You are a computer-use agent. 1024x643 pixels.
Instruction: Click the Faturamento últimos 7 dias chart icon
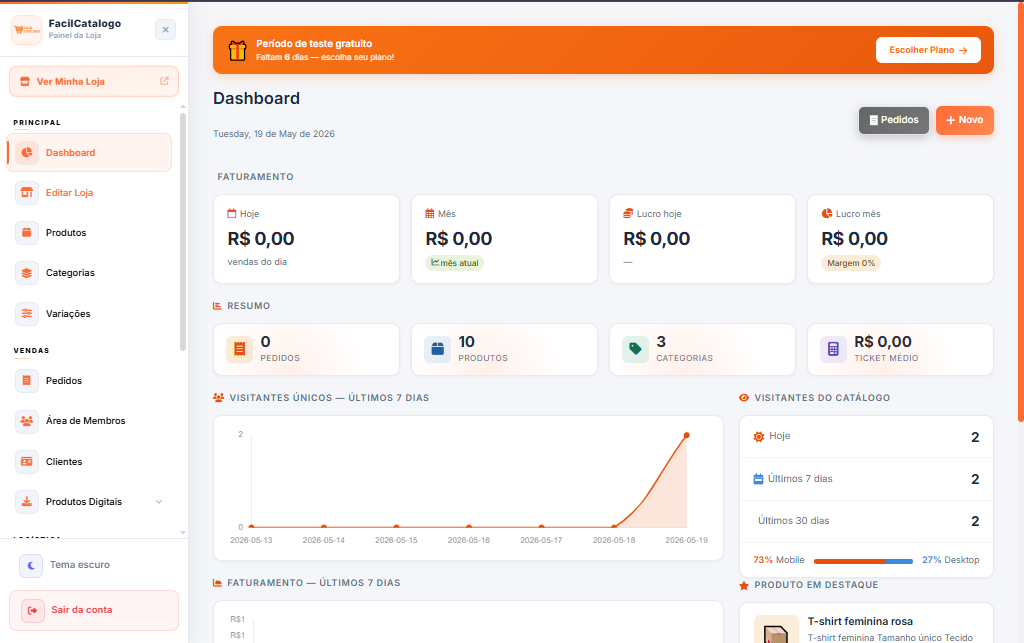(x=217, y=583)
